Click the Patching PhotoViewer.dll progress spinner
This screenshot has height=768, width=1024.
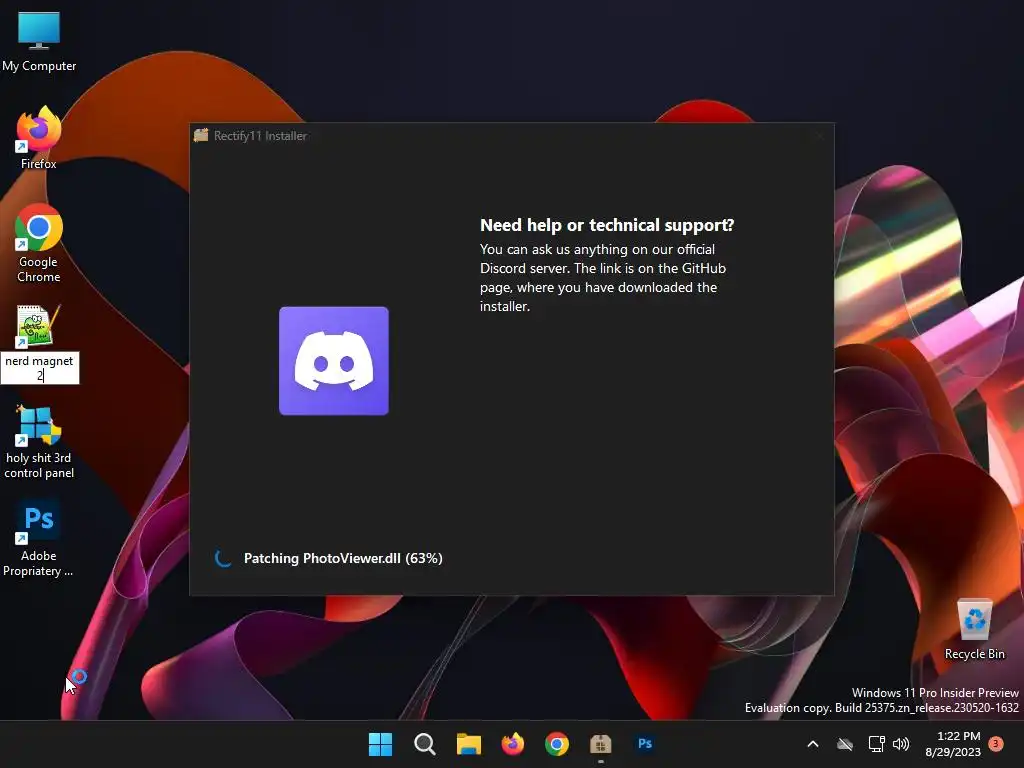(x=223, y=558)
